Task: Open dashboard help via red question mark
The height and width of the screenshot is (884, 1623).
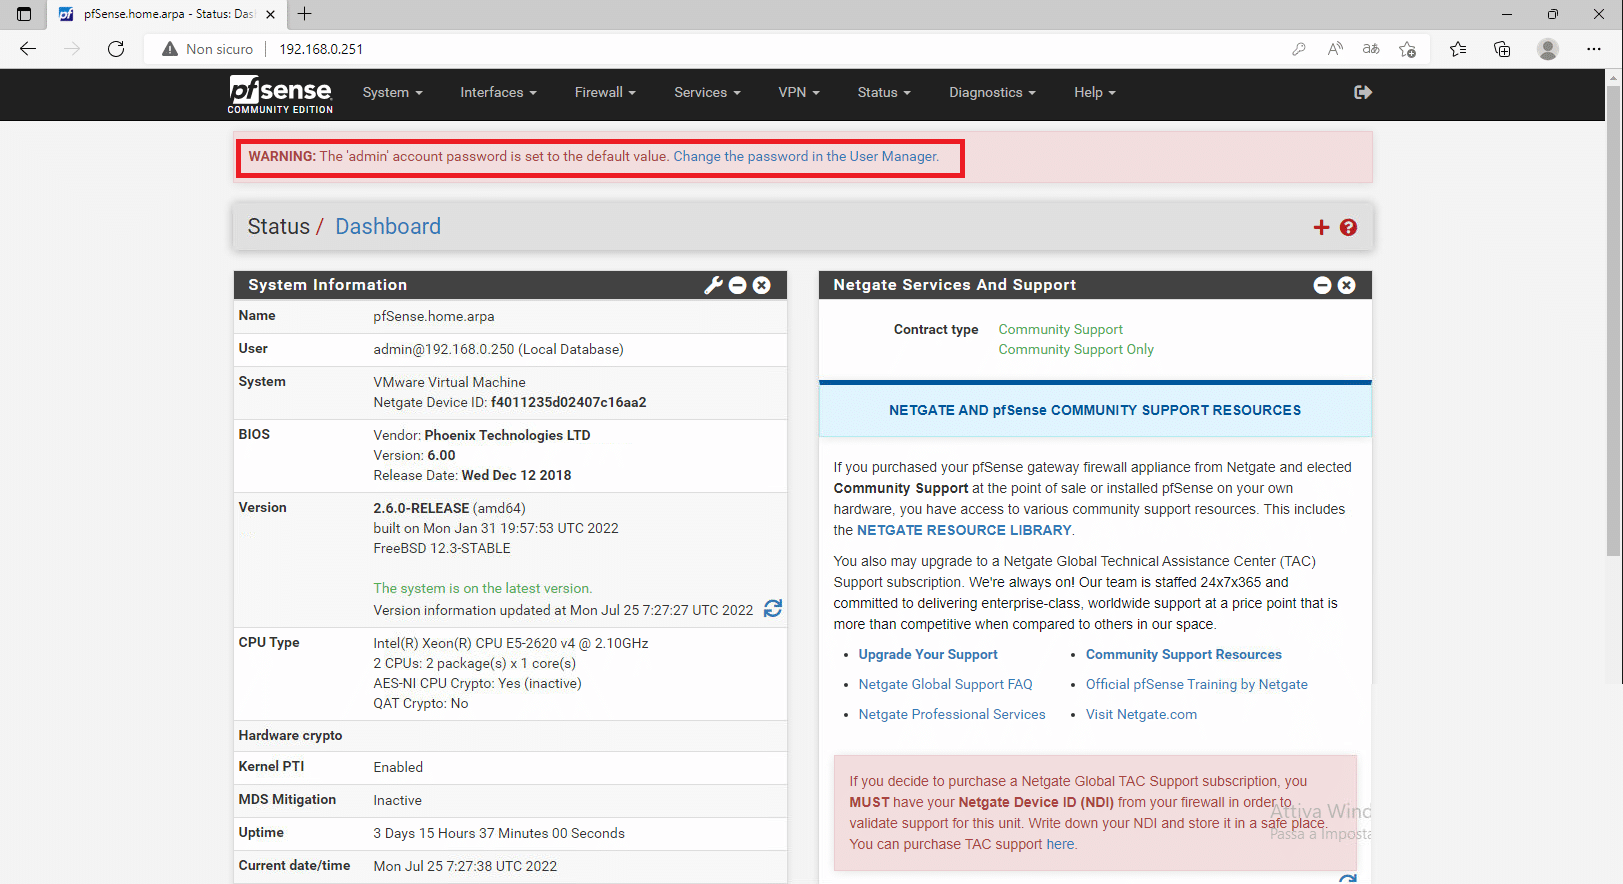Action: tap(1348, 228)
